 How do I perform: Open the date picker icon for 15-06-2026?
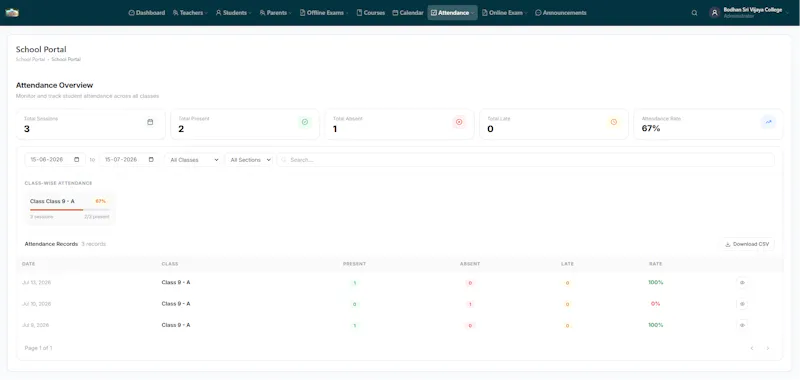coord(77,160)
